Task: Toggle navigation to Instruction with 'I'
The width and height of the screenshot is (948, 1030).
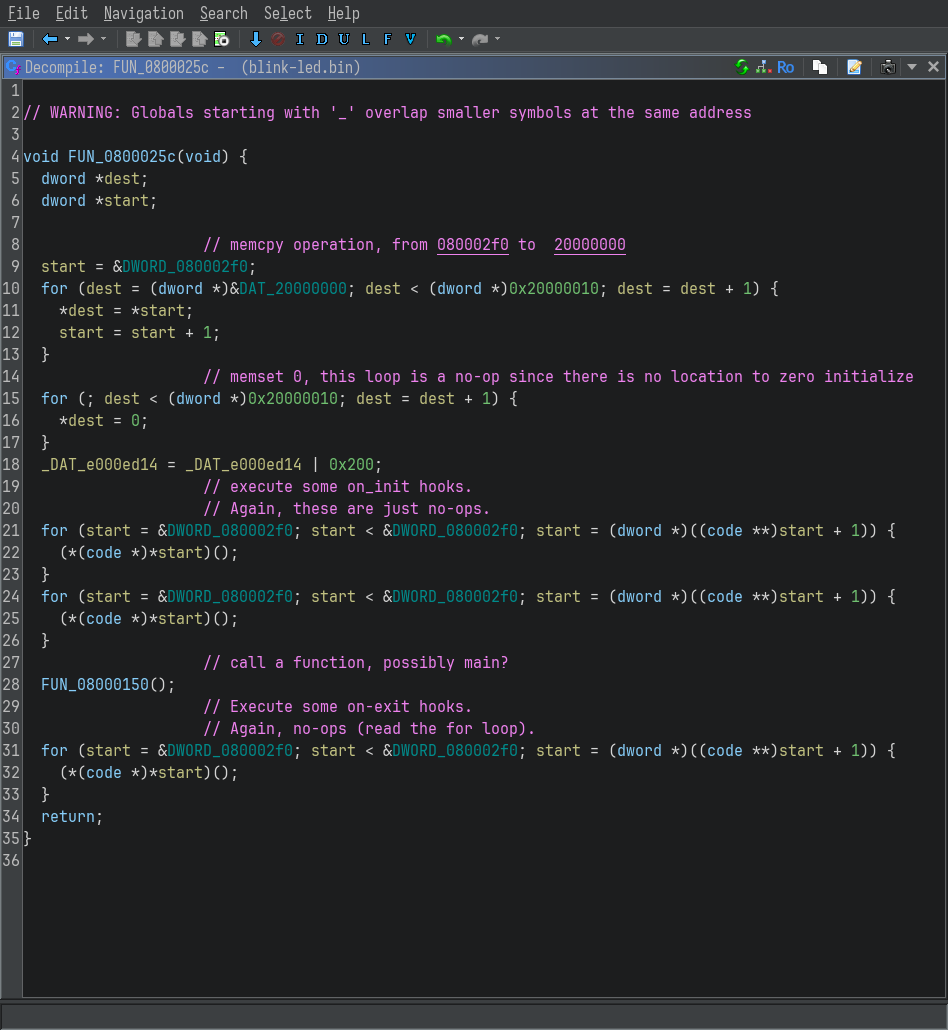Action: pos(299,39)
